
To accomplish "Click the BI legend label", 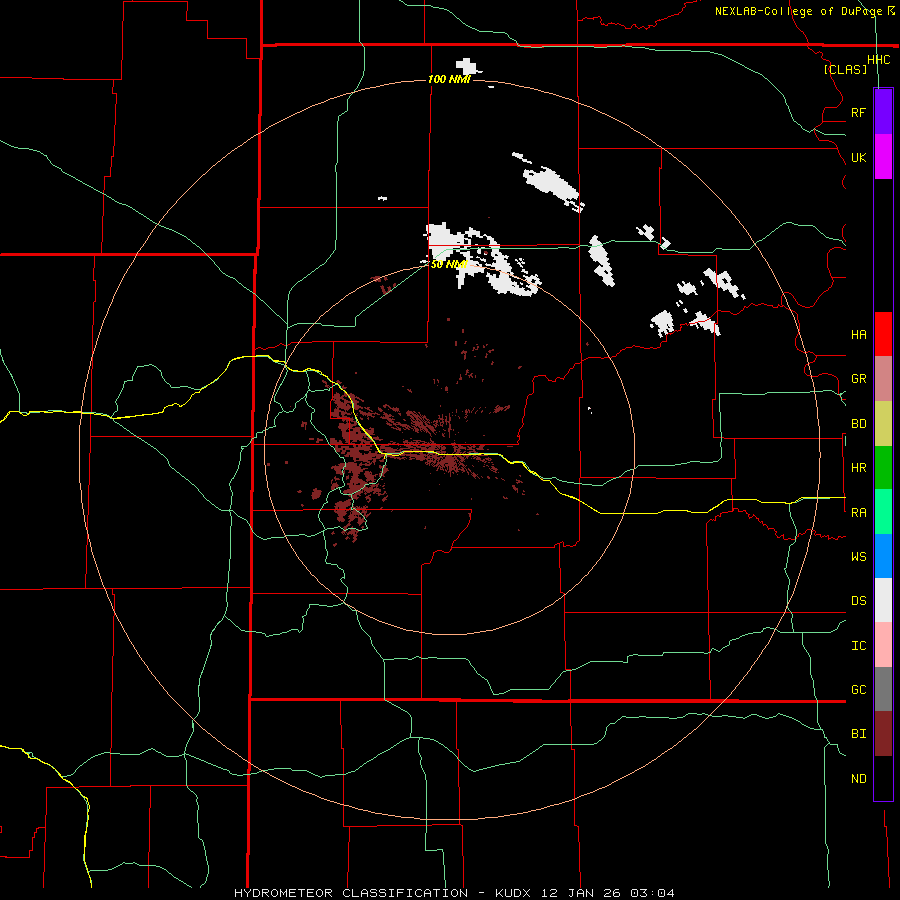I will click(x=858, y=734).
